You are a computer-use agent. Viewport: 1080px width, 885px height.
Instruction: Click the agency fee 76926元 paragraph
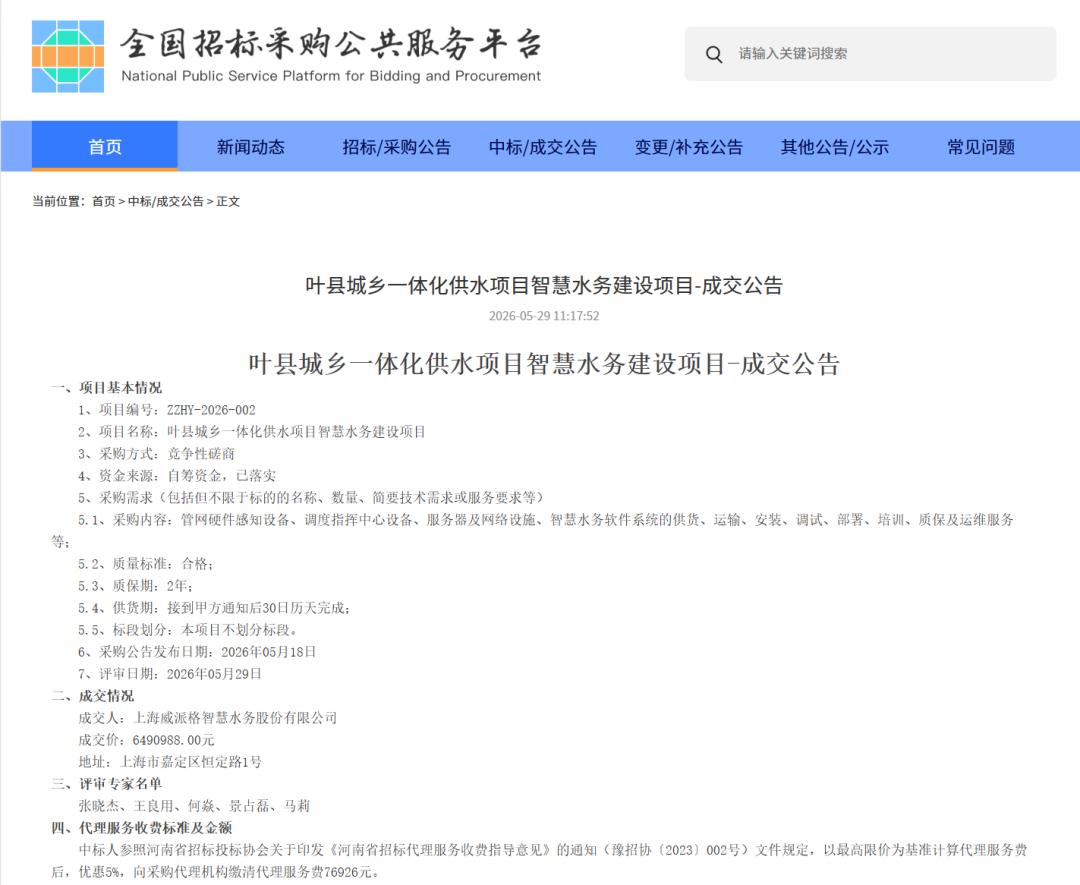(x=539, y=861)
